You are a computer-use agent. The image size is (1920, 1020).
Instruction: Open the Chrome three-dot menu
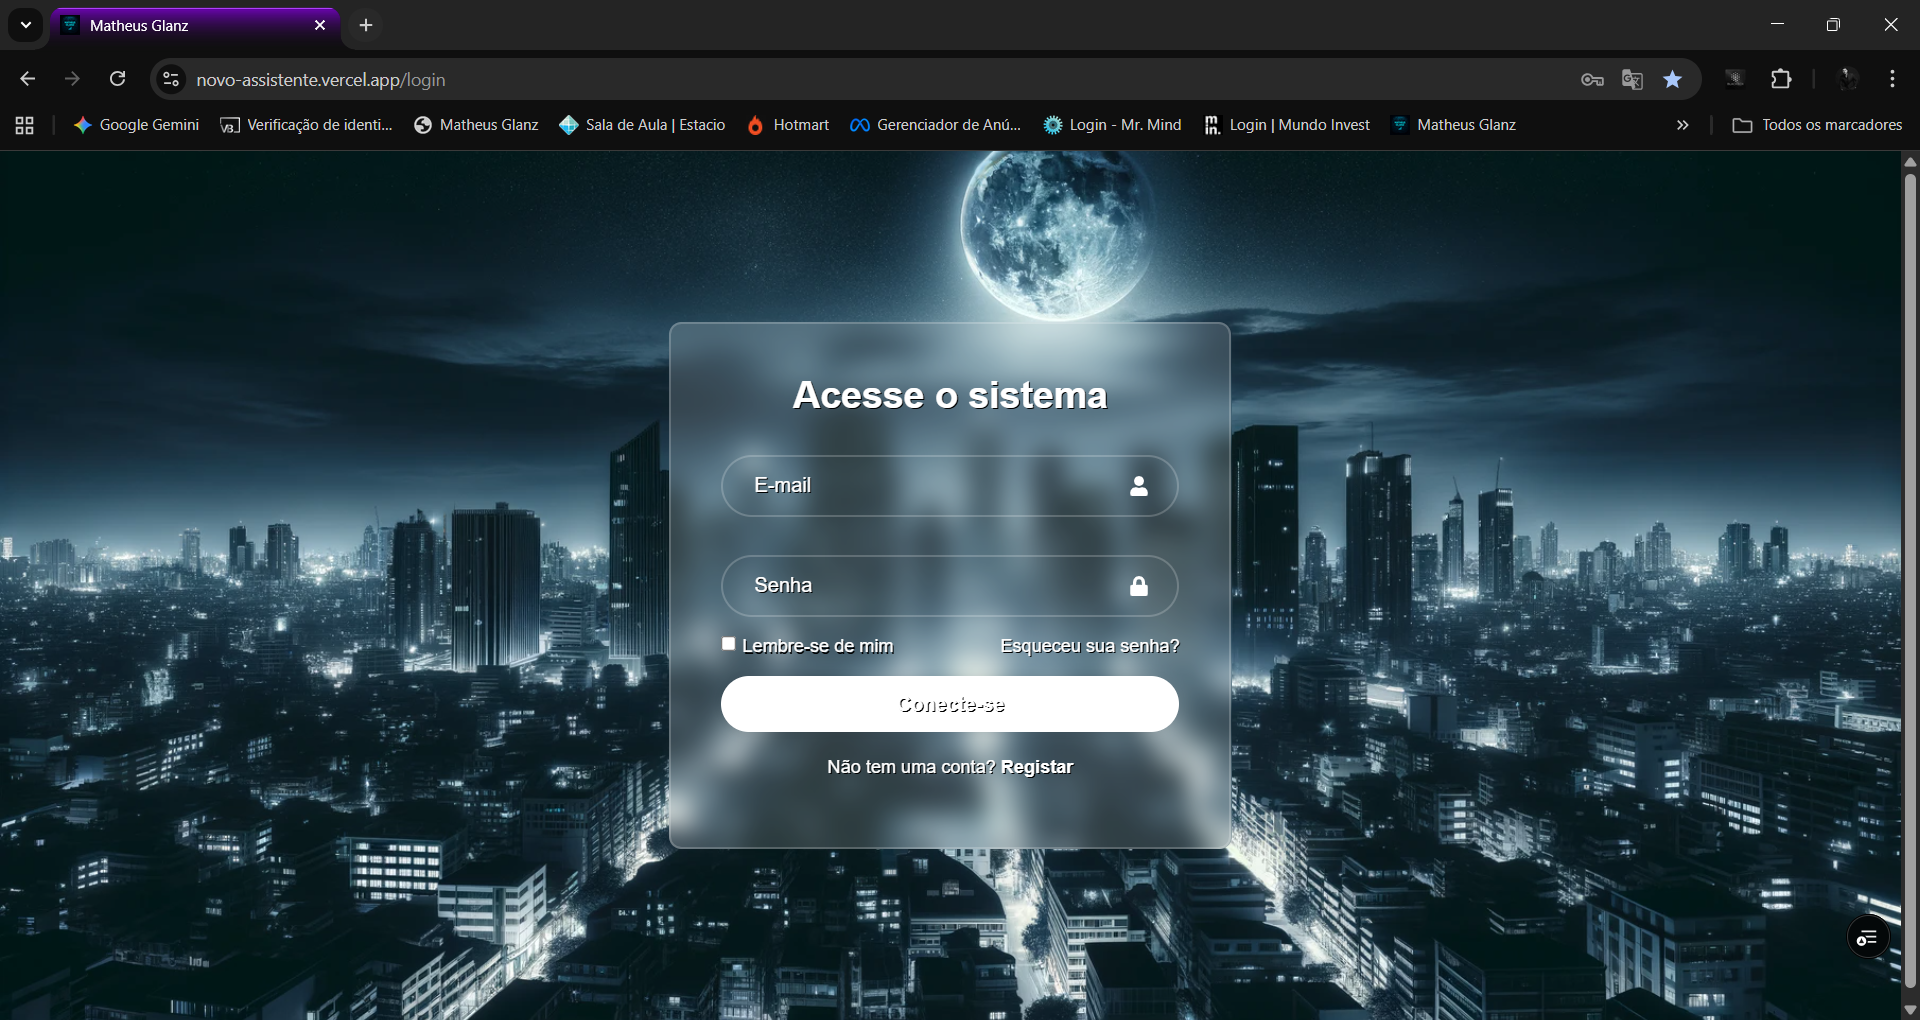click(1892, 79)
